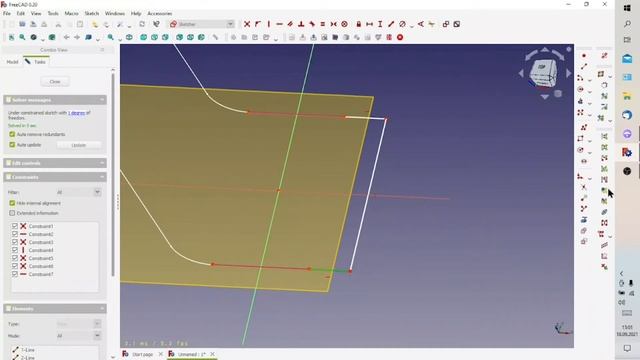Open the Macro menu
The height and width of the screenshot is (360, 640).
[71, 13]
